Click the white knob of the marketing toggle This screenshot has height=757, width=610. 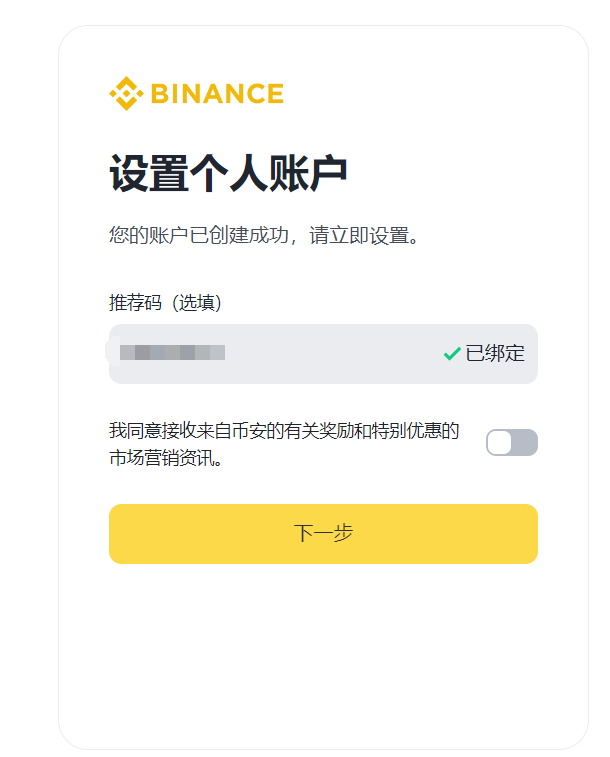coord(500,442)
